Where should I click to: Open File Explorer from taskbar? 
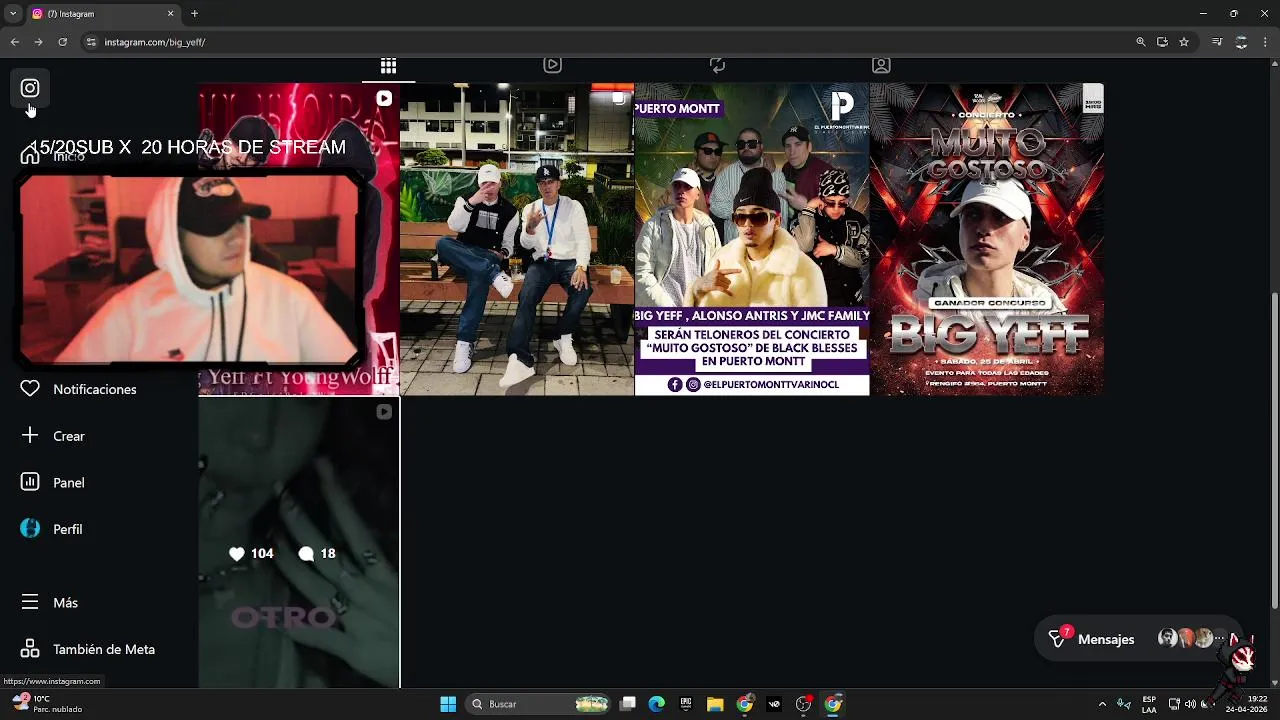(715, 704)
